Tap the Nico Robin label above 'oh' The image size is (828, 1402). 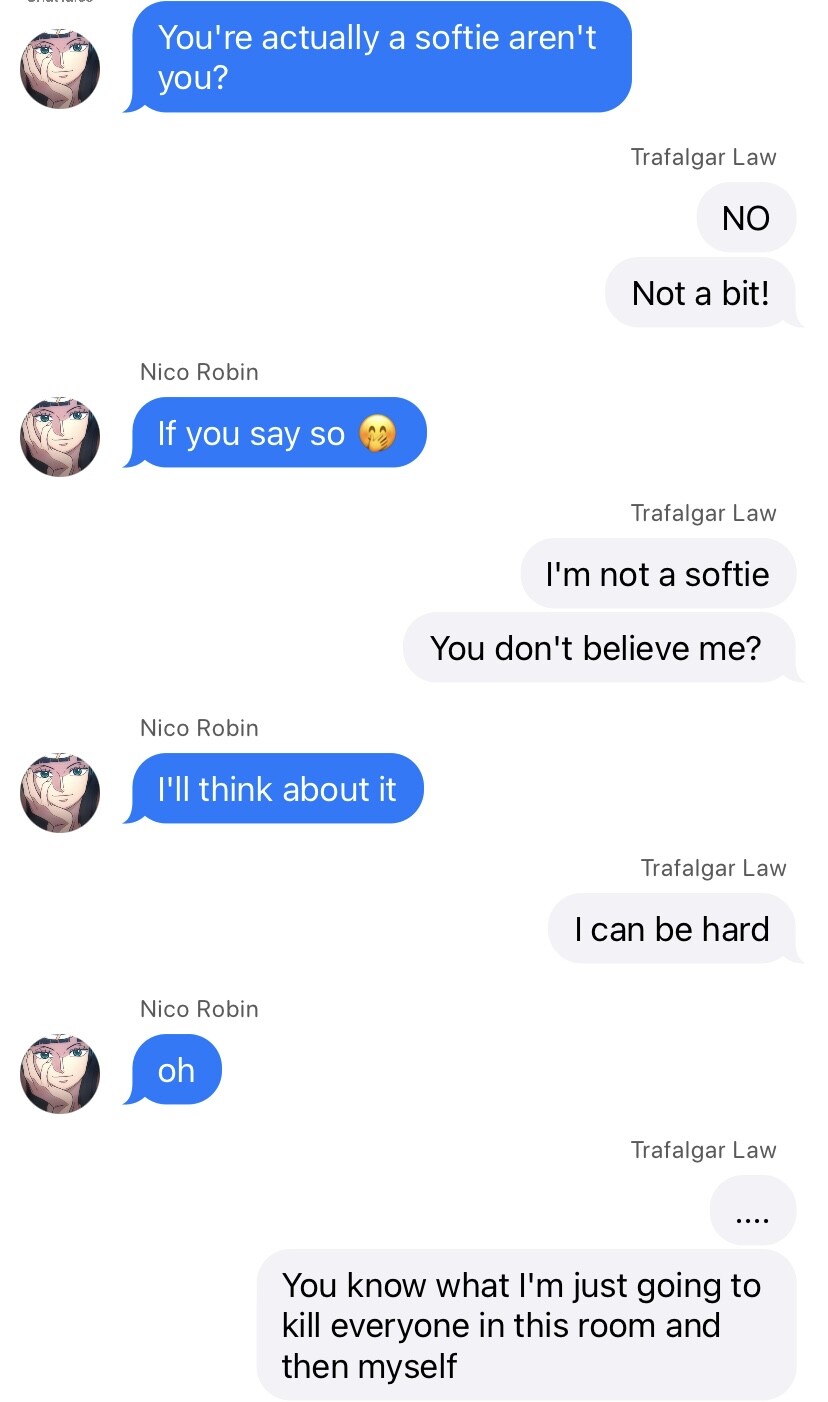tap(199, 1009)
